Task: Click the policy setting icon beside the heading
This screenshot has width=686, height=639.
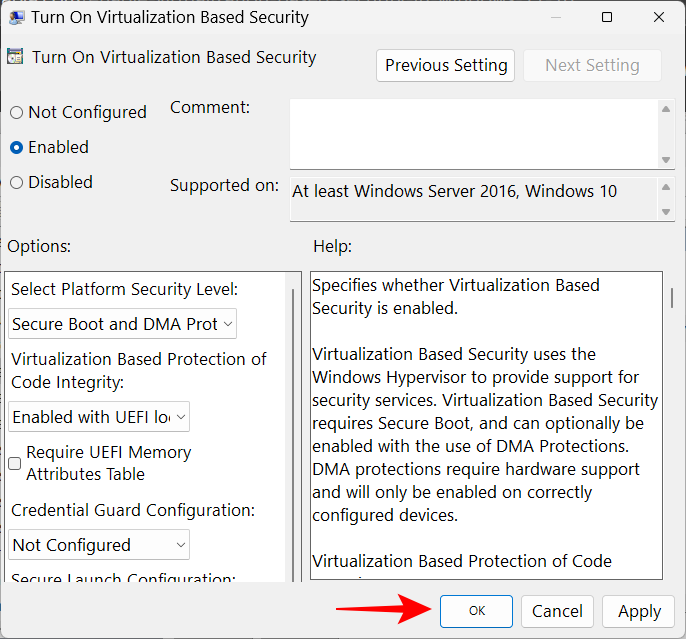Action: coord(15,58)
